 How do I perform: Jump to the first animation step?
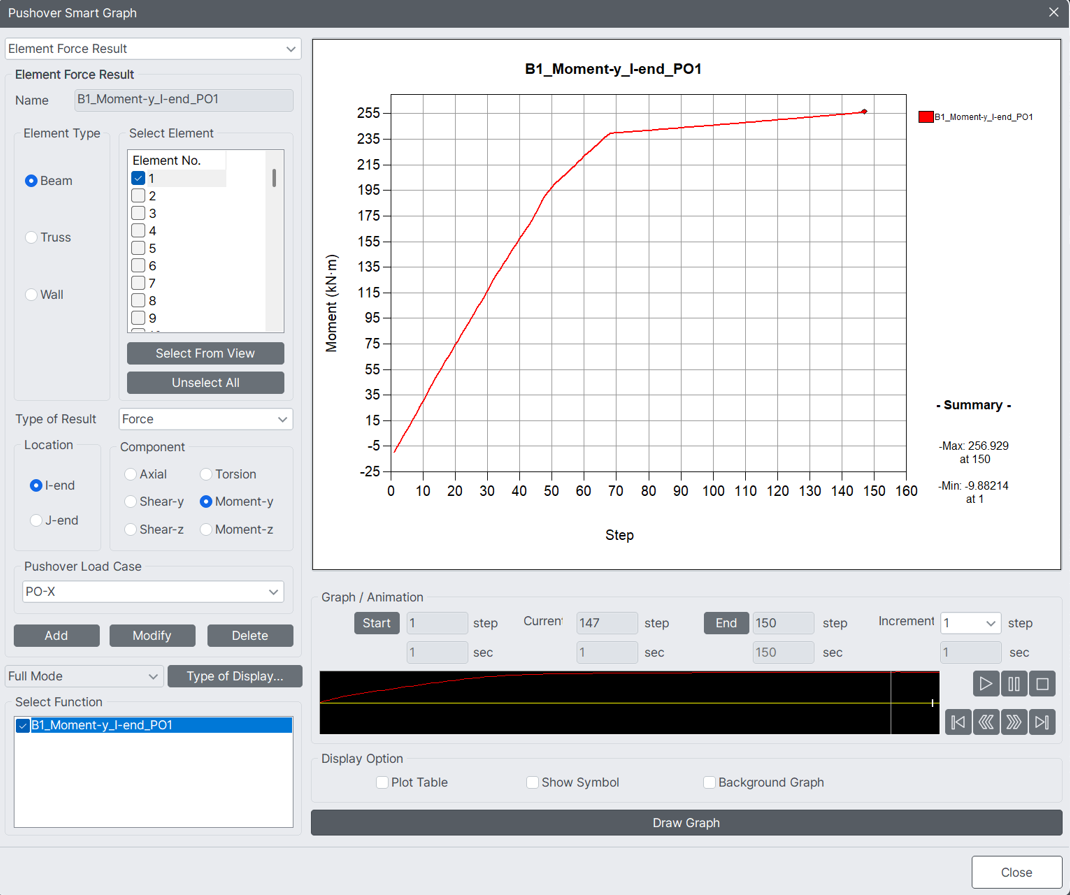pyautogui.click(x=958, y=721)
